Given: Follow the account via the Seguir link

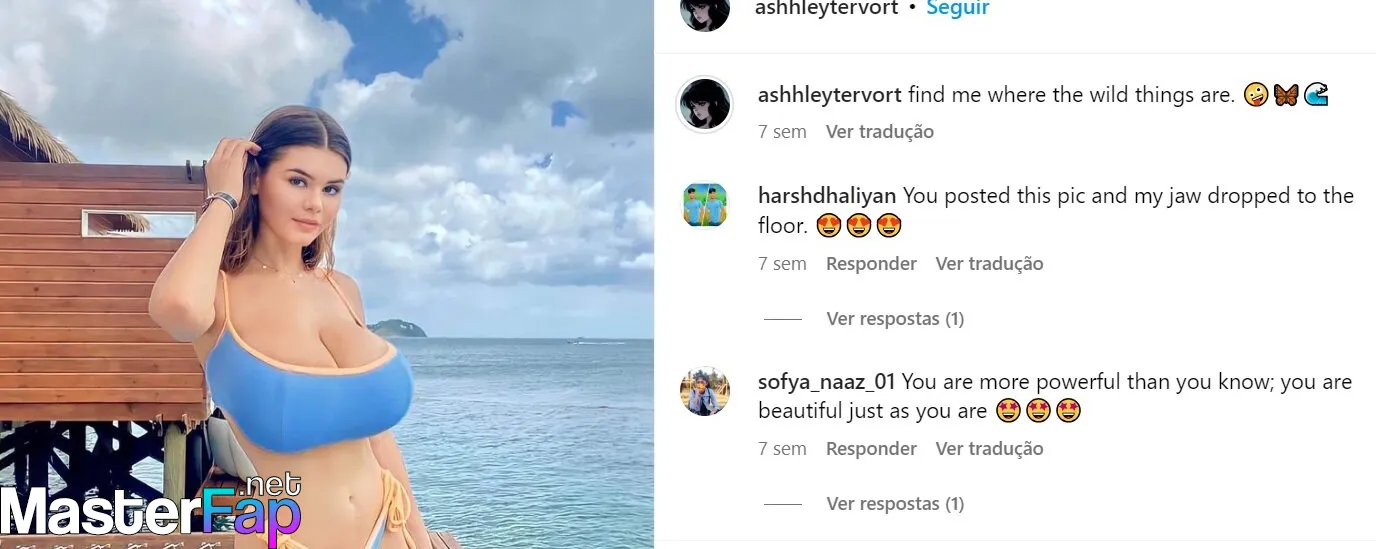Looking at the screenshot, I should point(958,9).
